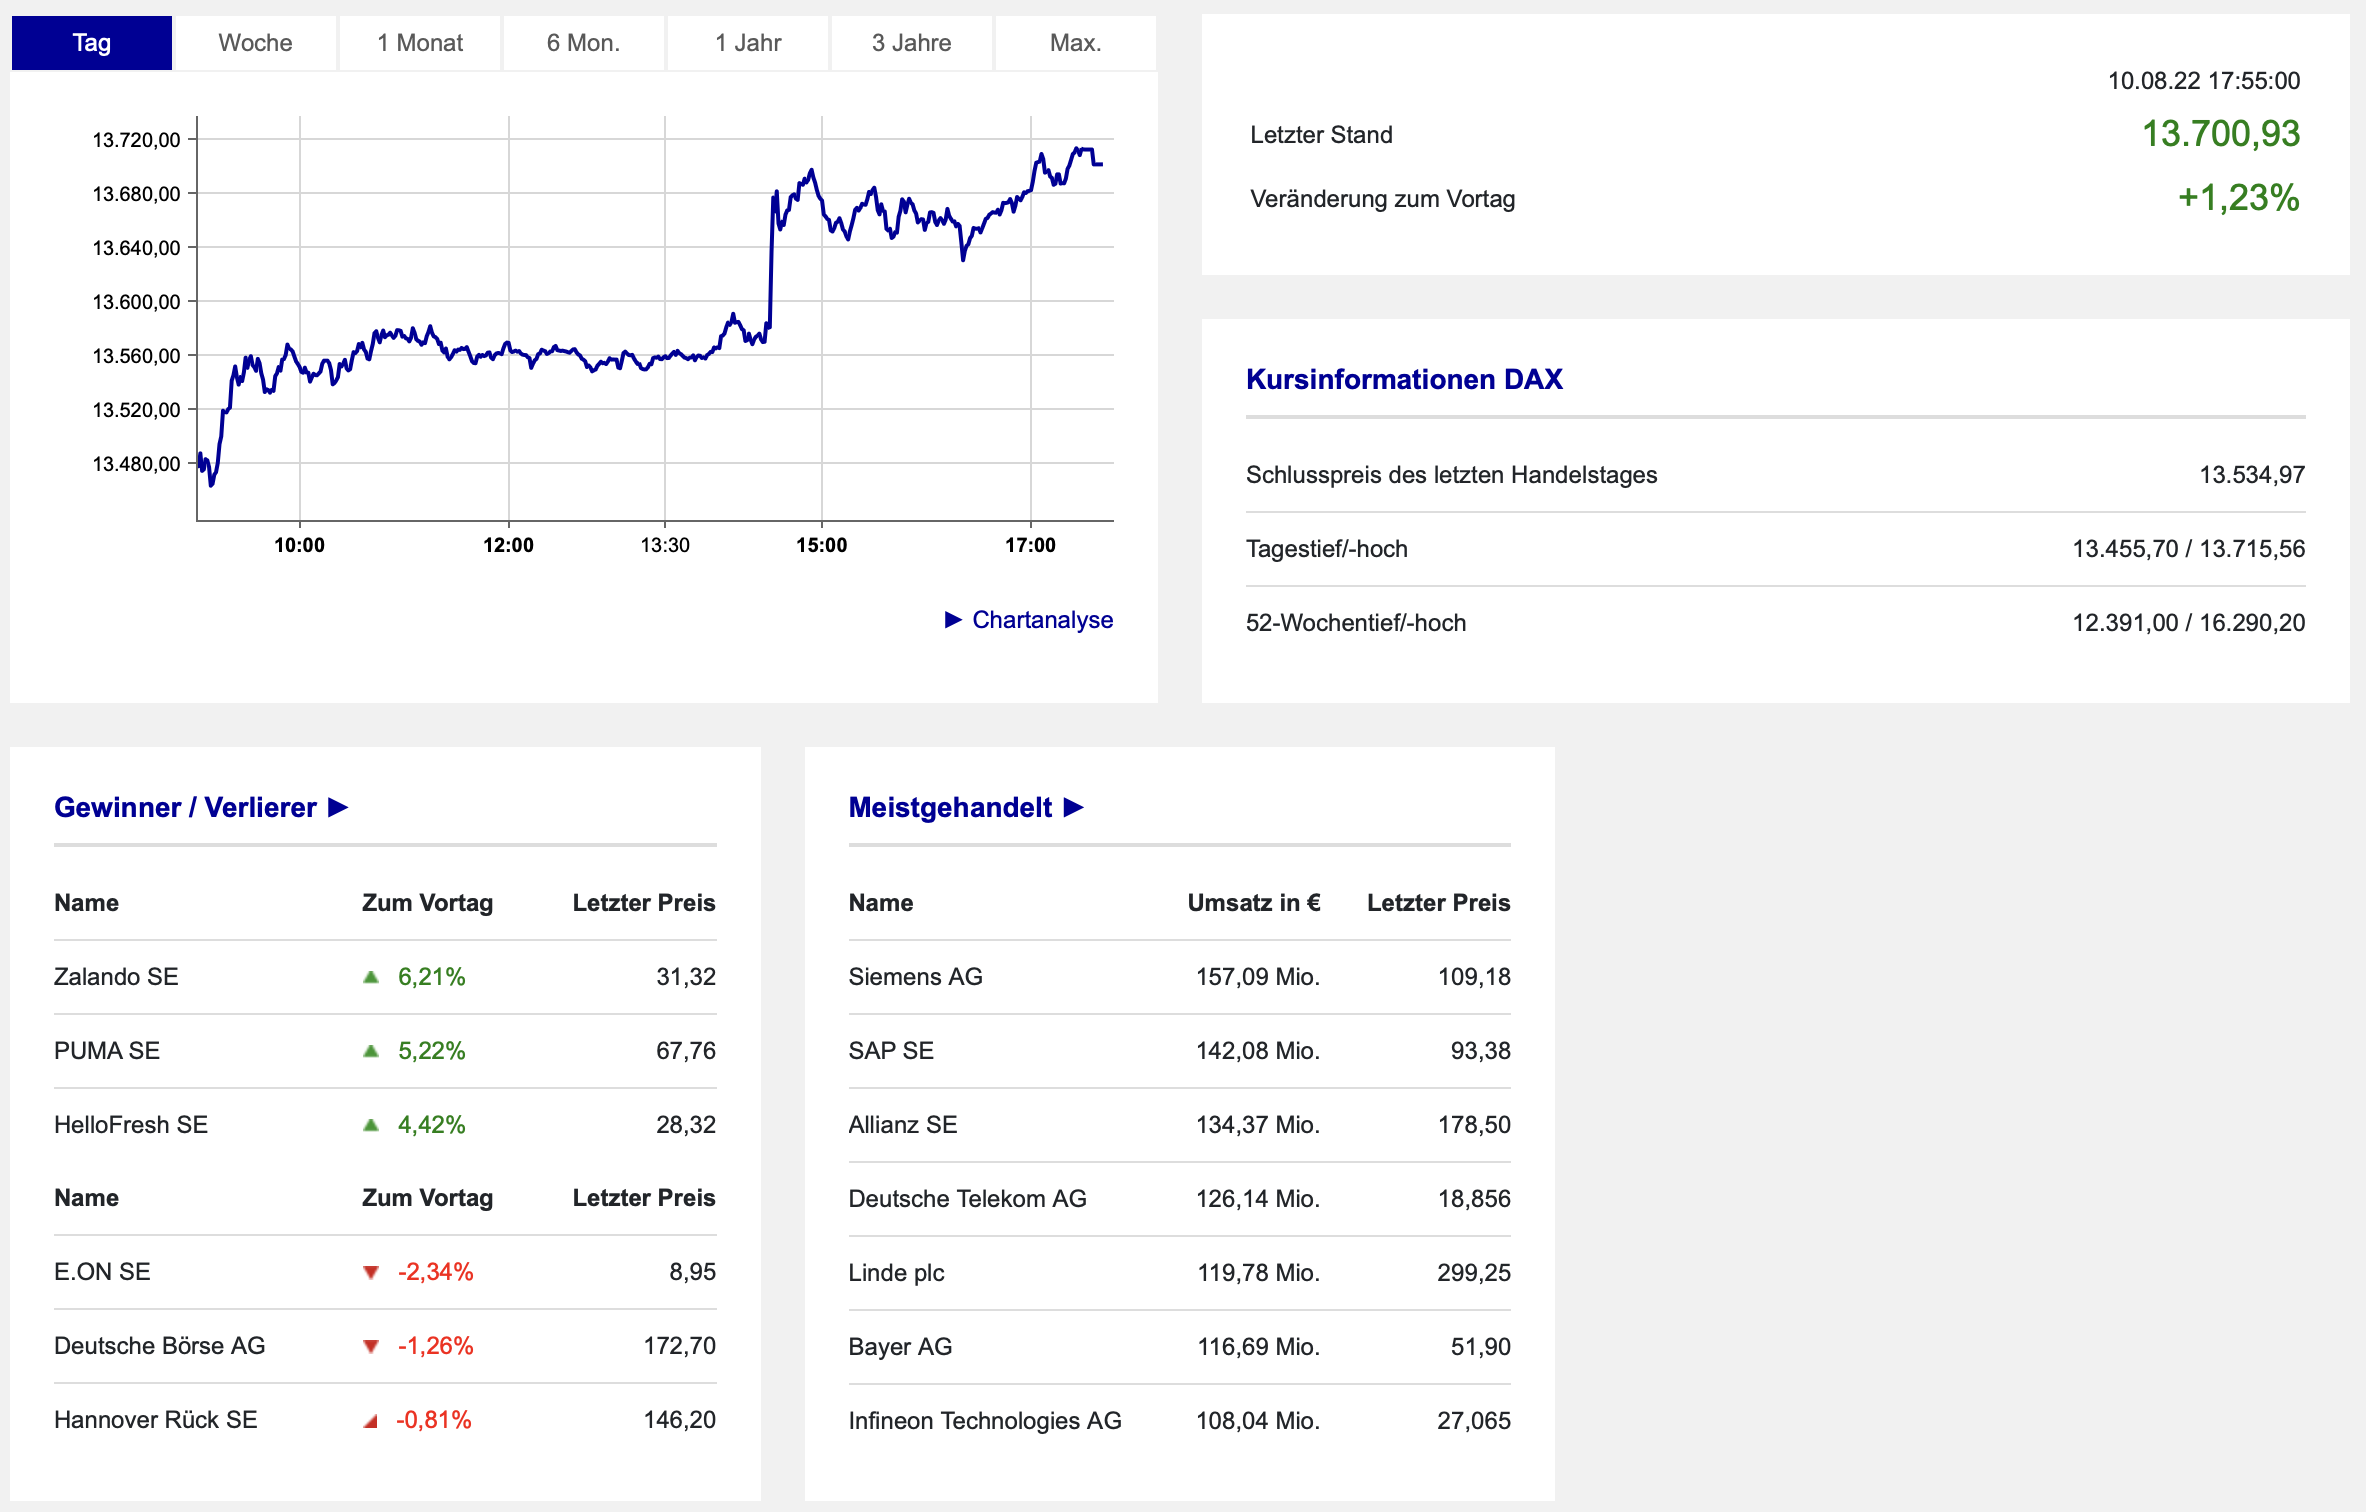Select the 3 Jahre chart tab
Viewport: 2366px width, 1512px height.
[911, 43]
